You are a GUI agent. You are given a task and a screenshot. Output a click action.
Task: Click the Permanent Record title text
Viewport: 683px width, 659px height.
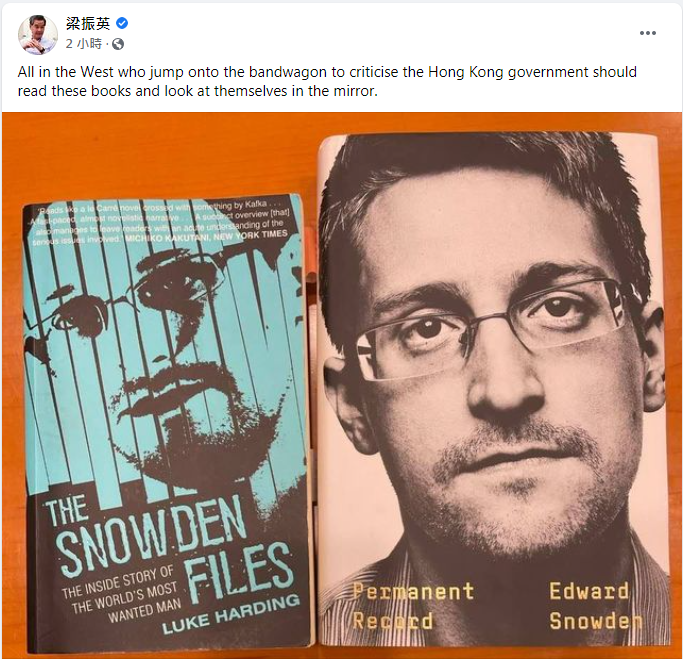pos(413,606)
